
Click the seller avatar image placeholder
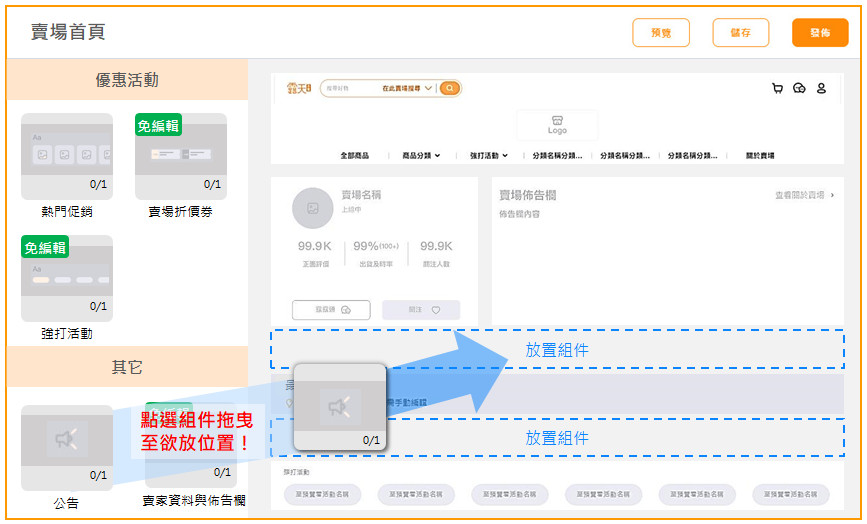tap(312, 208)
